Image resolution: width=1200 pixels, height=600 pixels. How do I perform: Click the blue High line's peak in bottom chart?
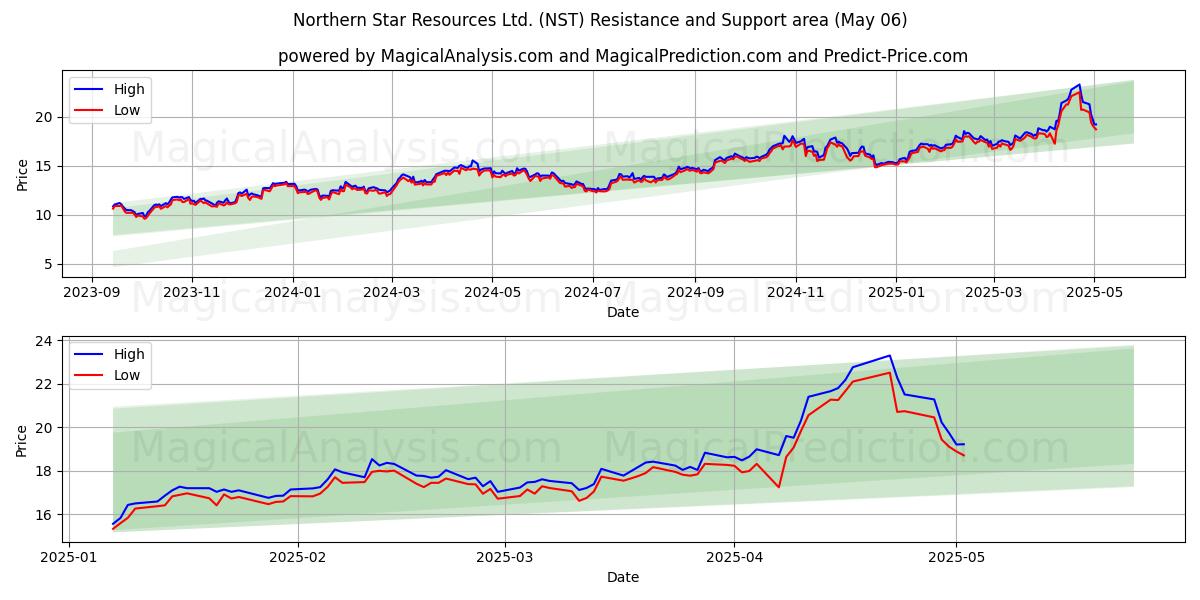tap(889, 355)
